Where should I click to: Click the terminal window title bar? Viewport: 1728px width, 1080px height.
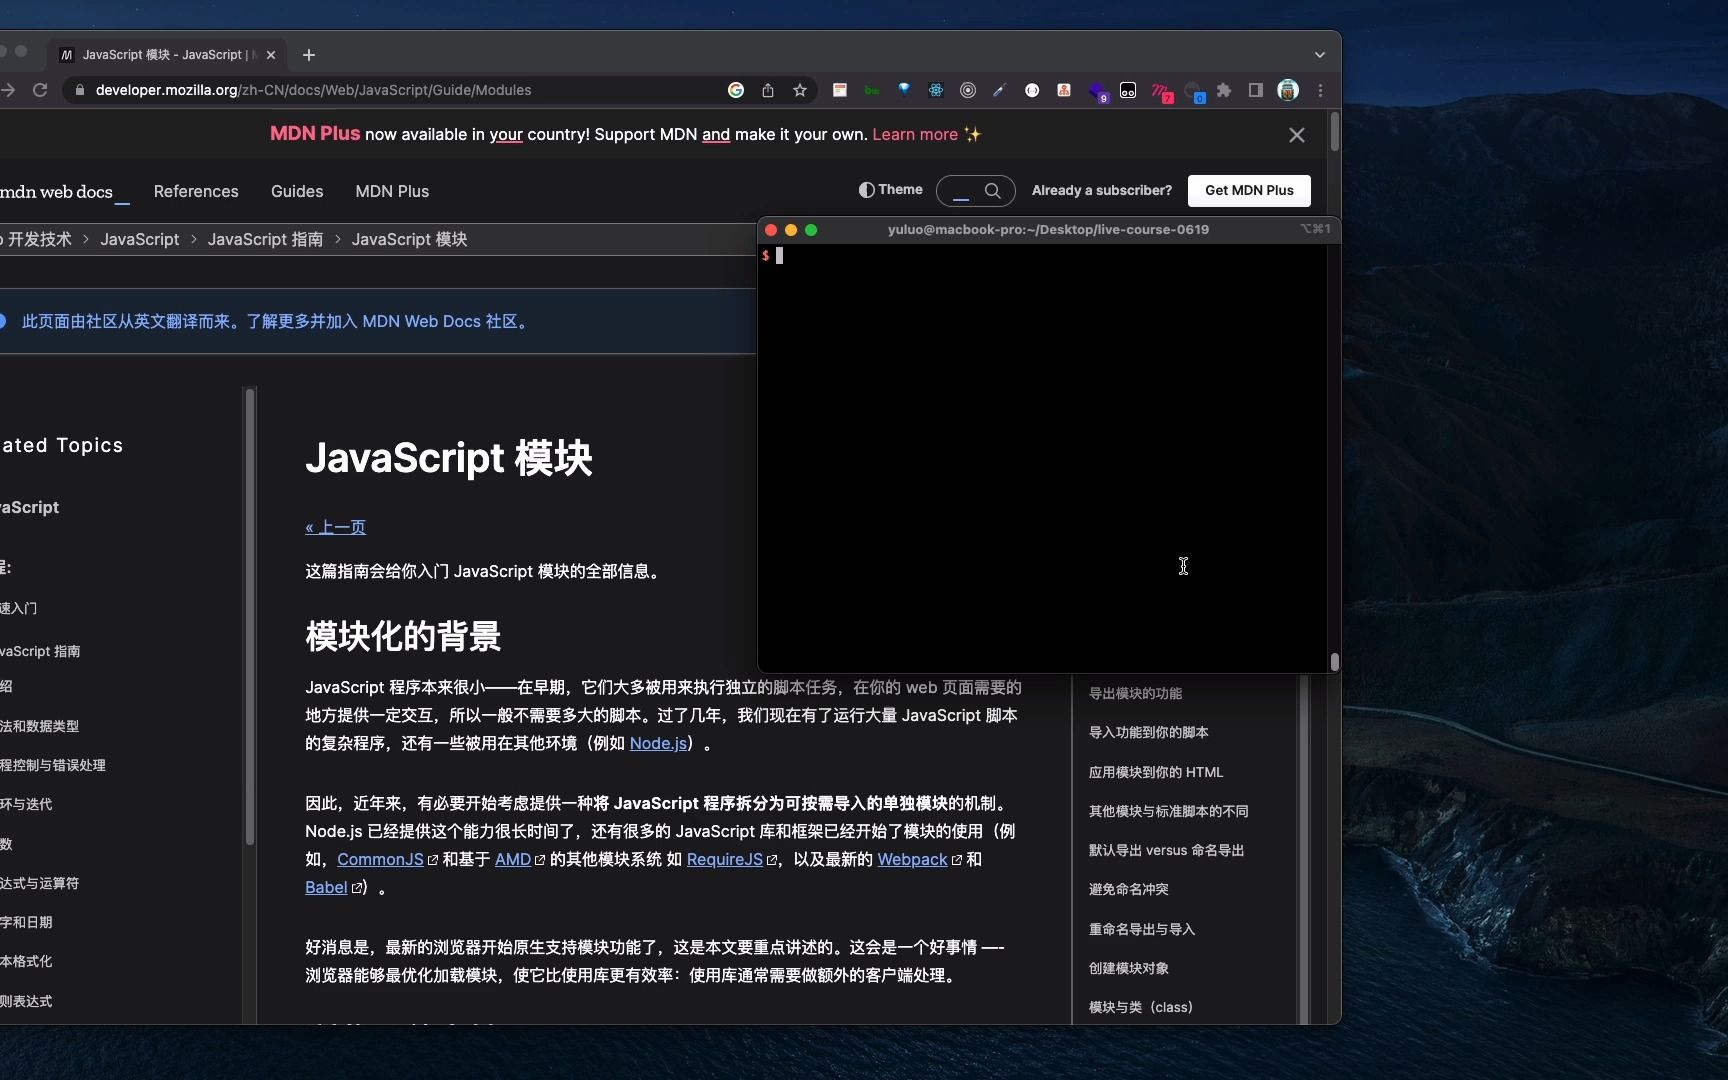[x=1048, y=229]
